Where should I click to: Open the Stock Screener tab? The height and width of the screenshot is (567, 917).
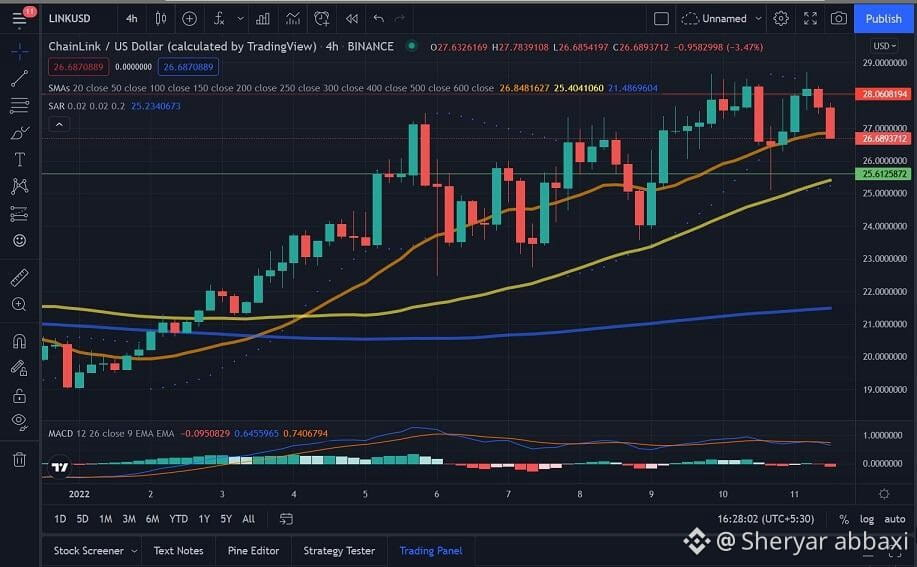88,551
